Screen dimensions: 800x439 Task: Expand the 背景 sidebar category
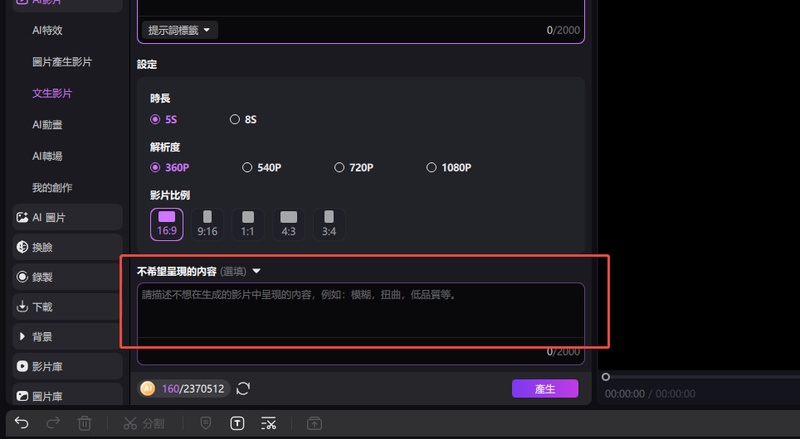point(23,337)
